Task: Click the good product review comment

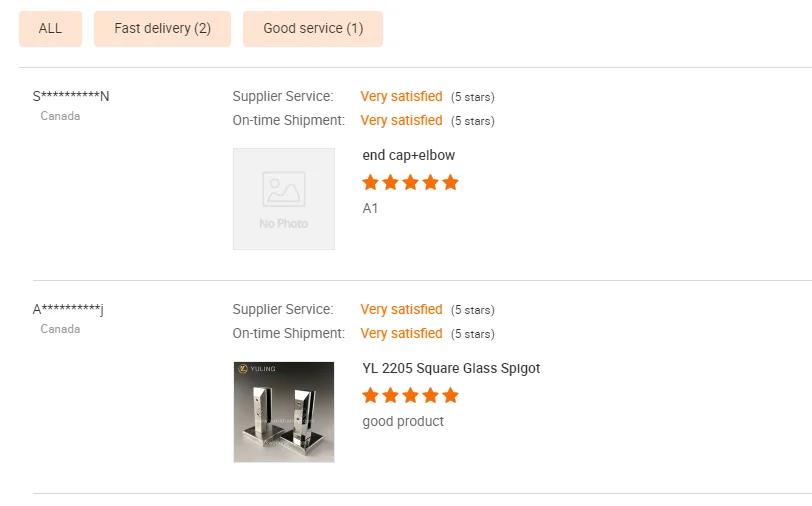Action: 403,421
